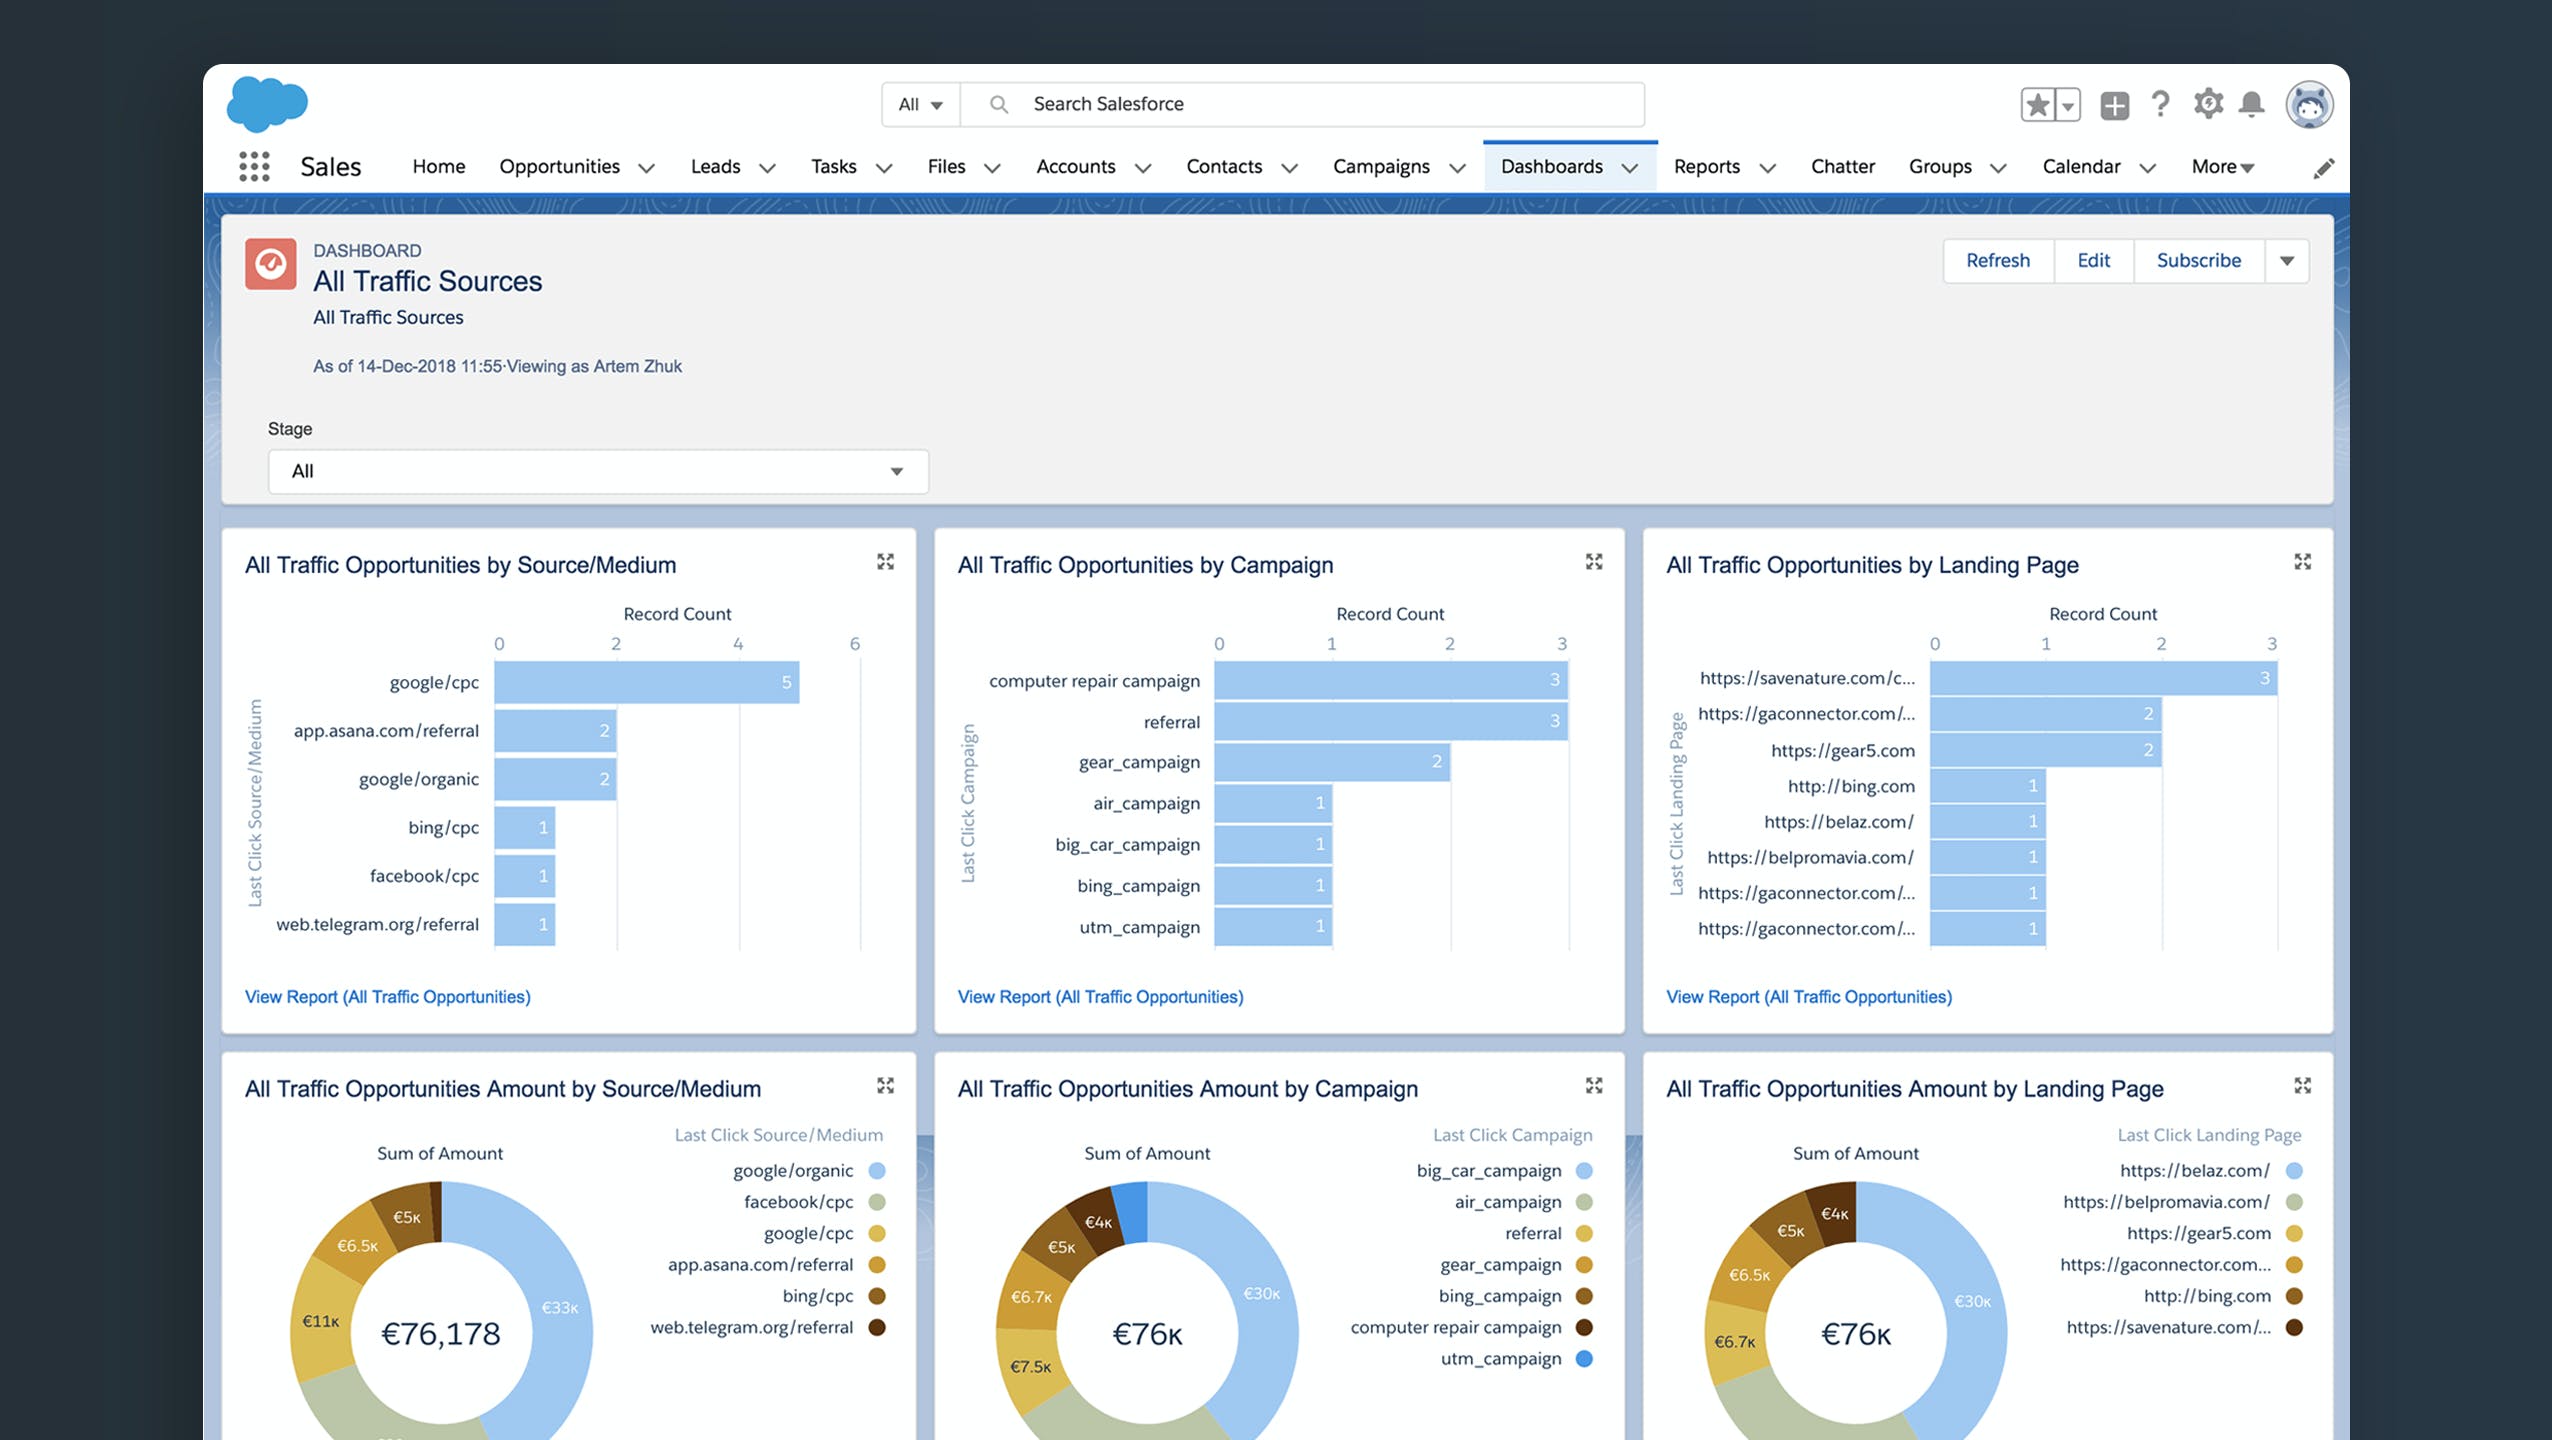Image resolution: width=2552 pixels, height=1440 pixels.
Task: Open View Report link under Campaign chart
Action: (1100, 997)
